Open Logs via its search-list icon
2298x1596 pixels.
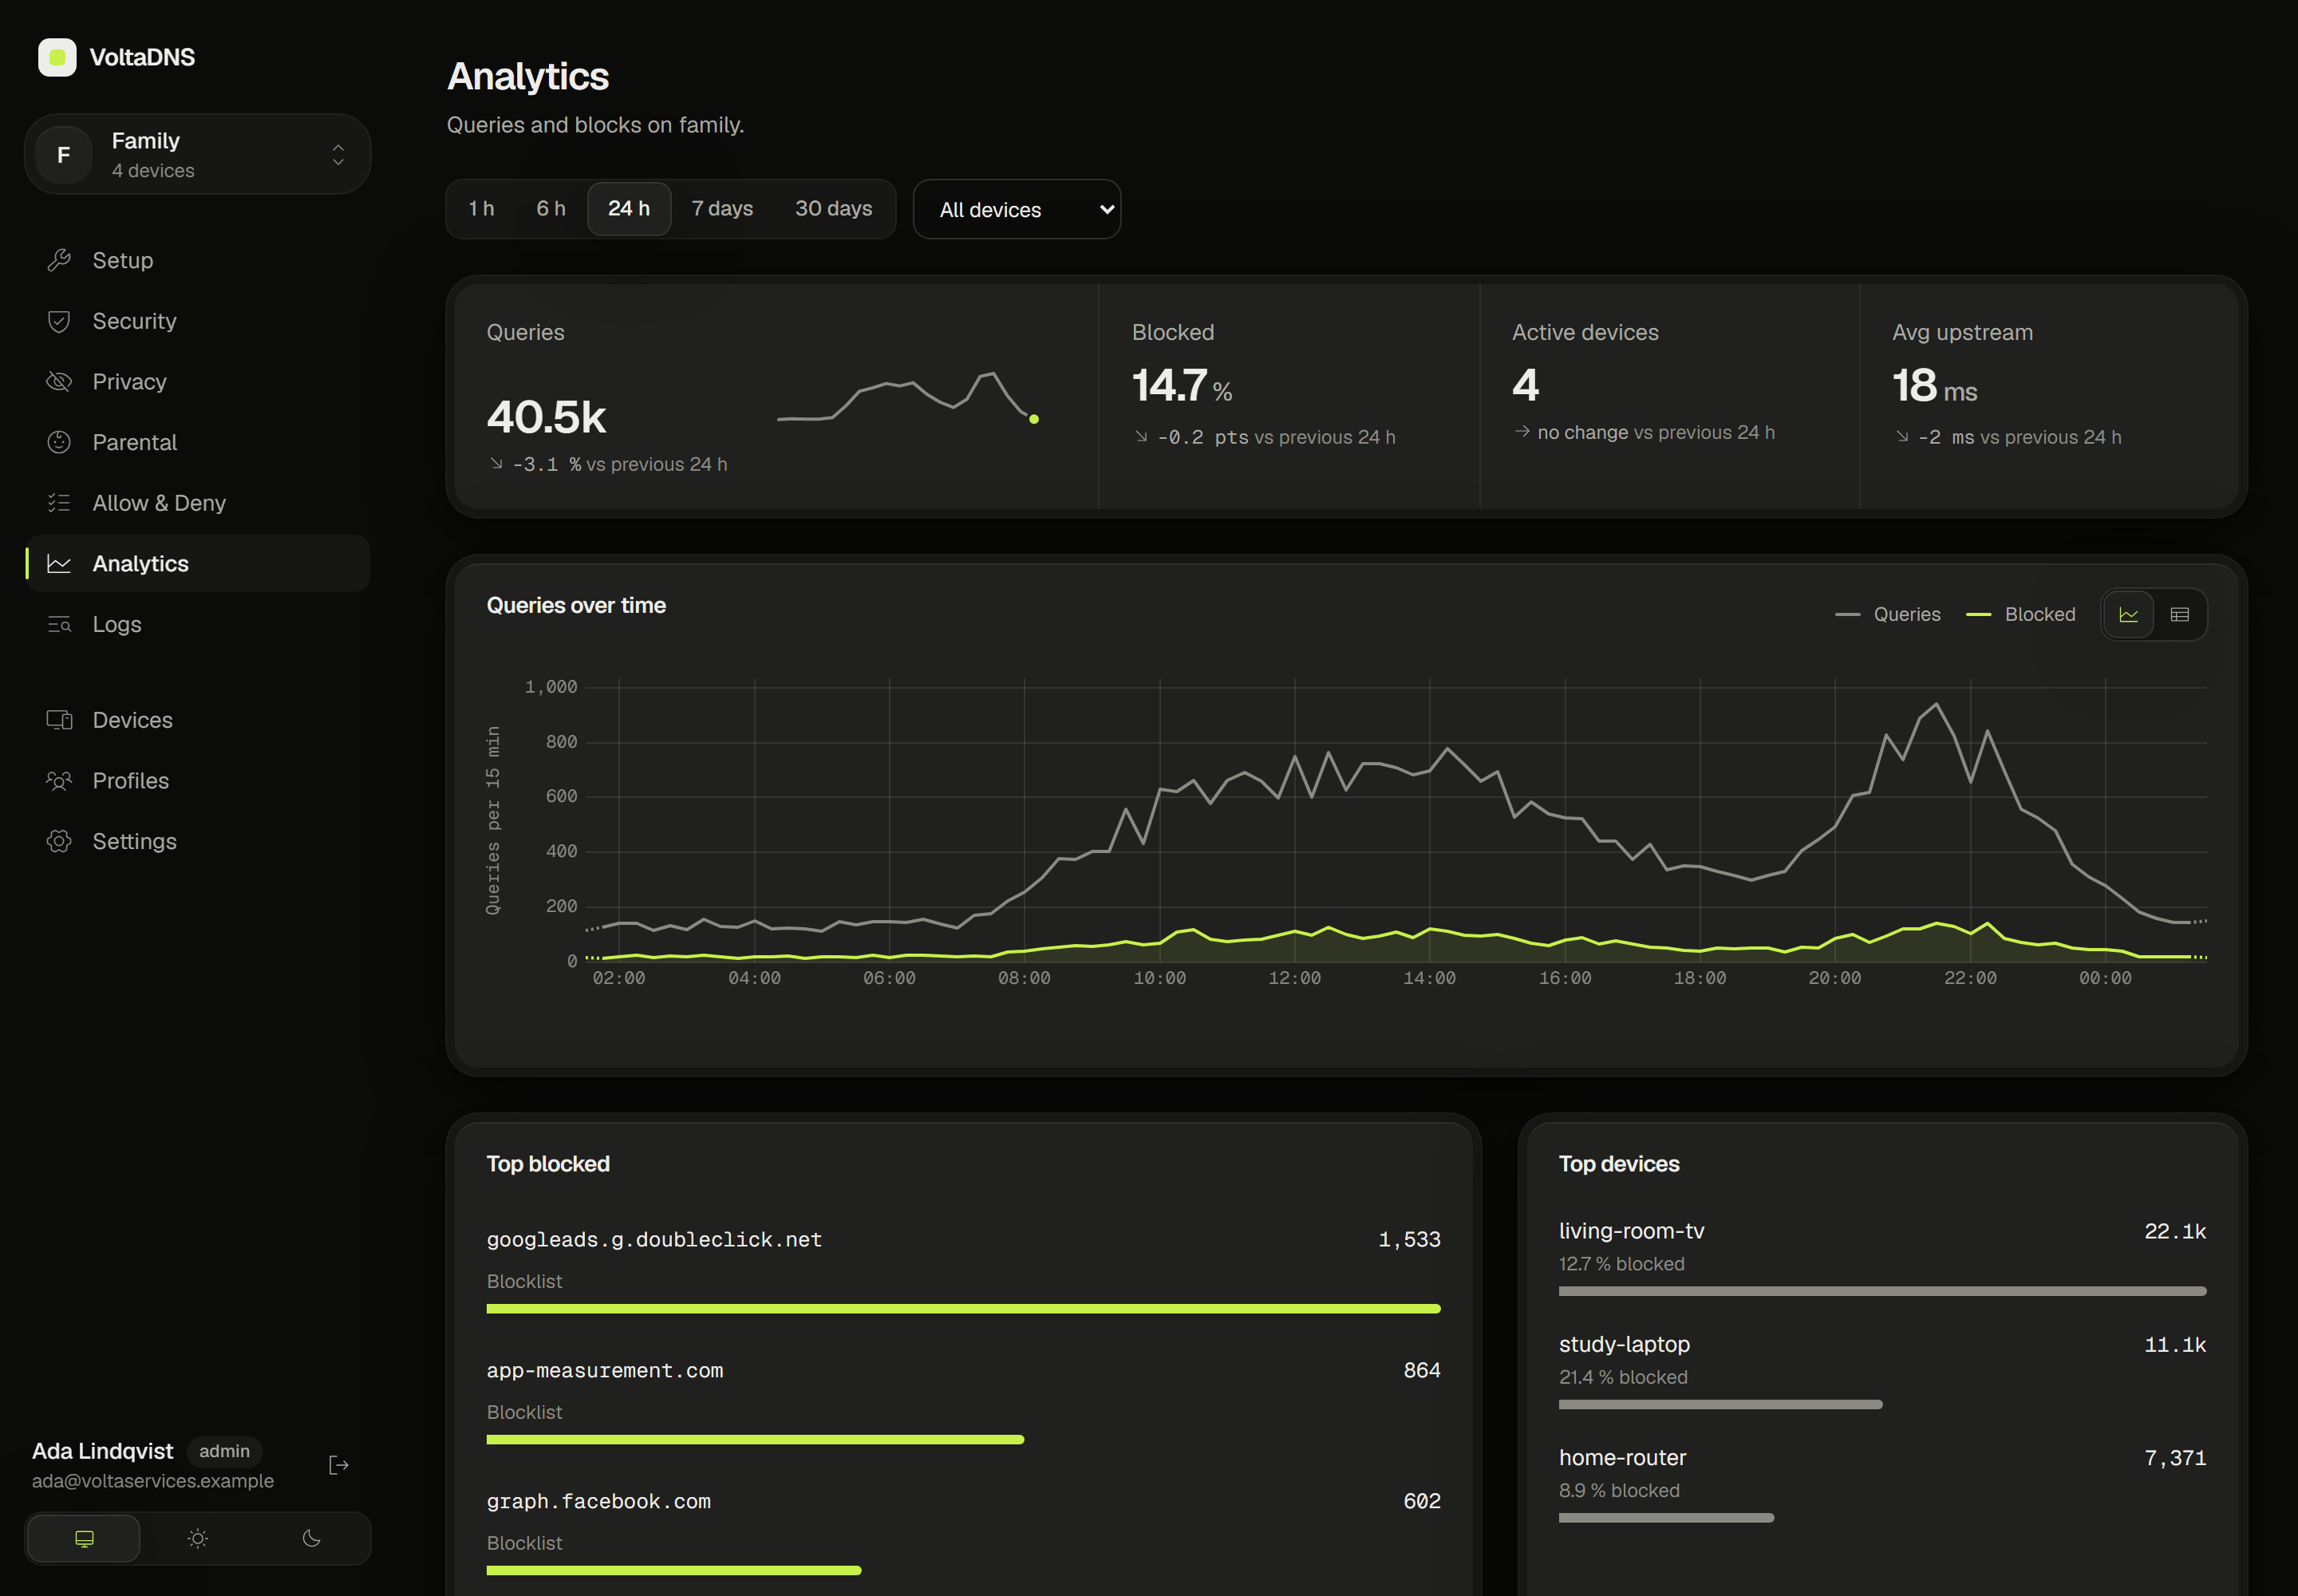click(59, 624)
